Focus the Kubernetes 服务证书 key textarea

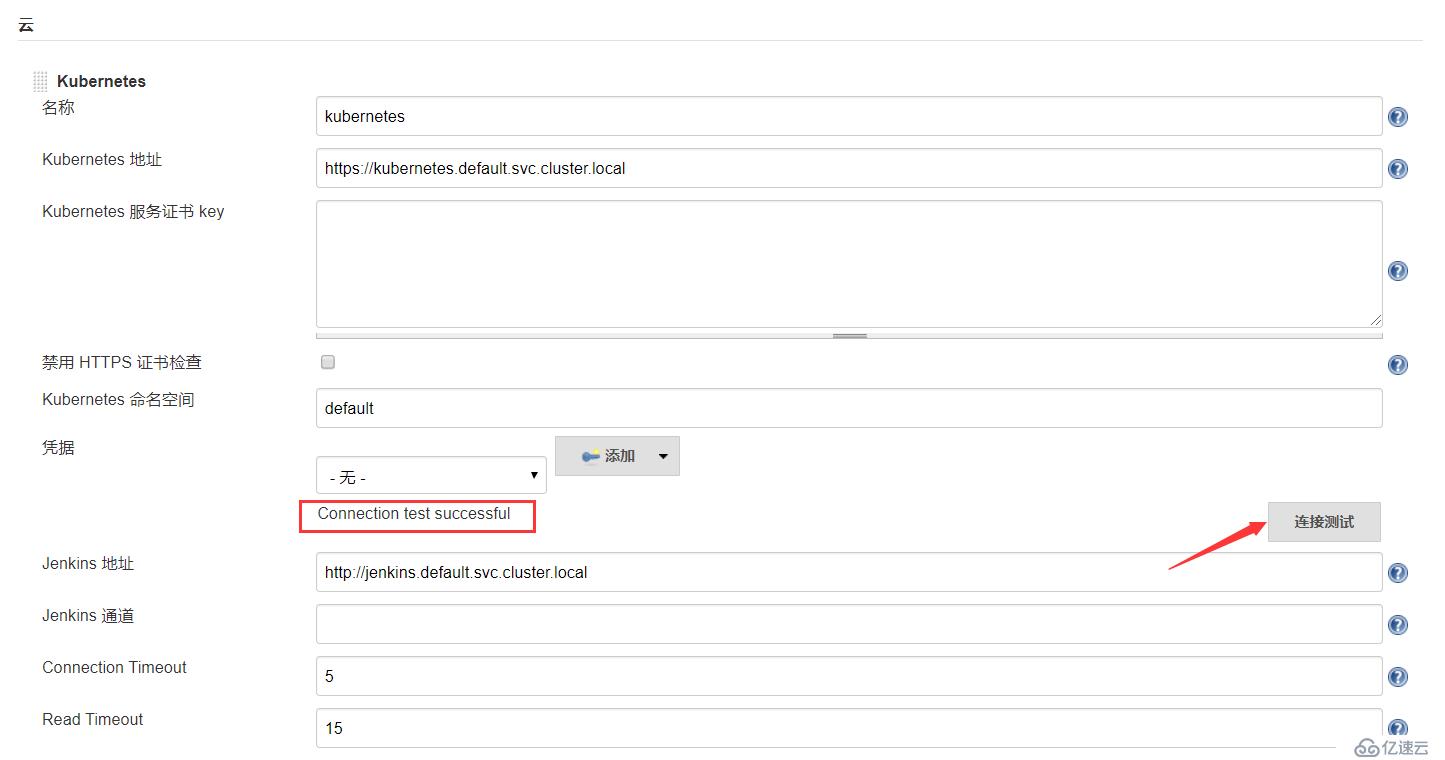click(x=849, y=264)
